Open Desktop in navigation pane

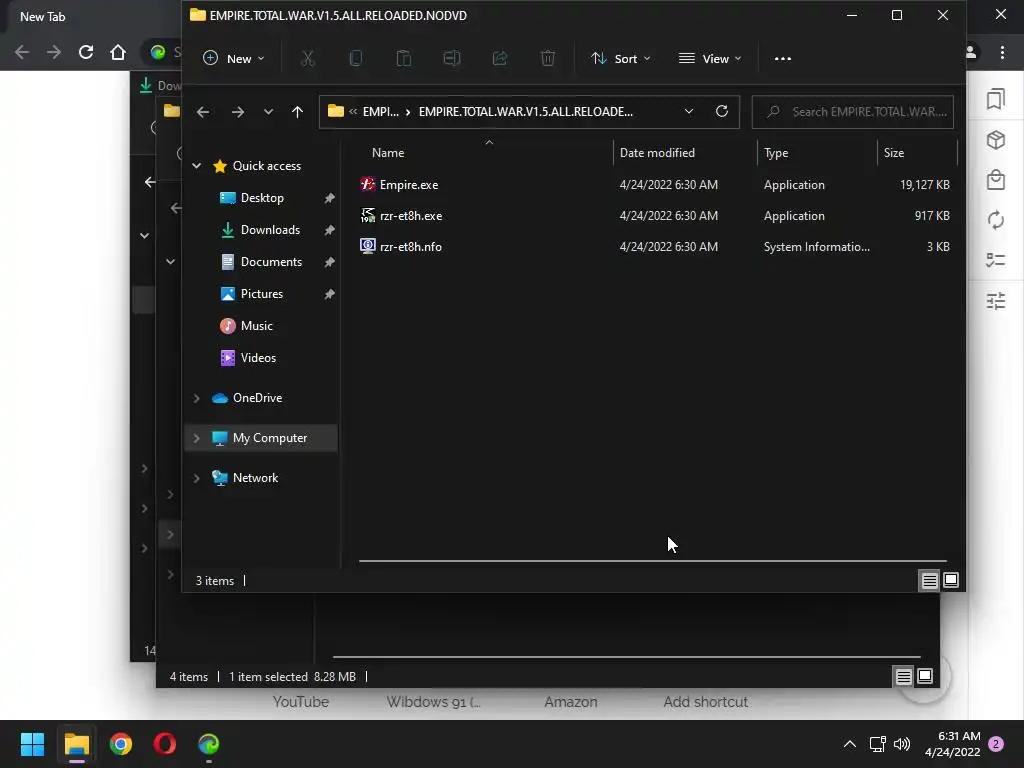pyautogui.click(x=262, y=198)
